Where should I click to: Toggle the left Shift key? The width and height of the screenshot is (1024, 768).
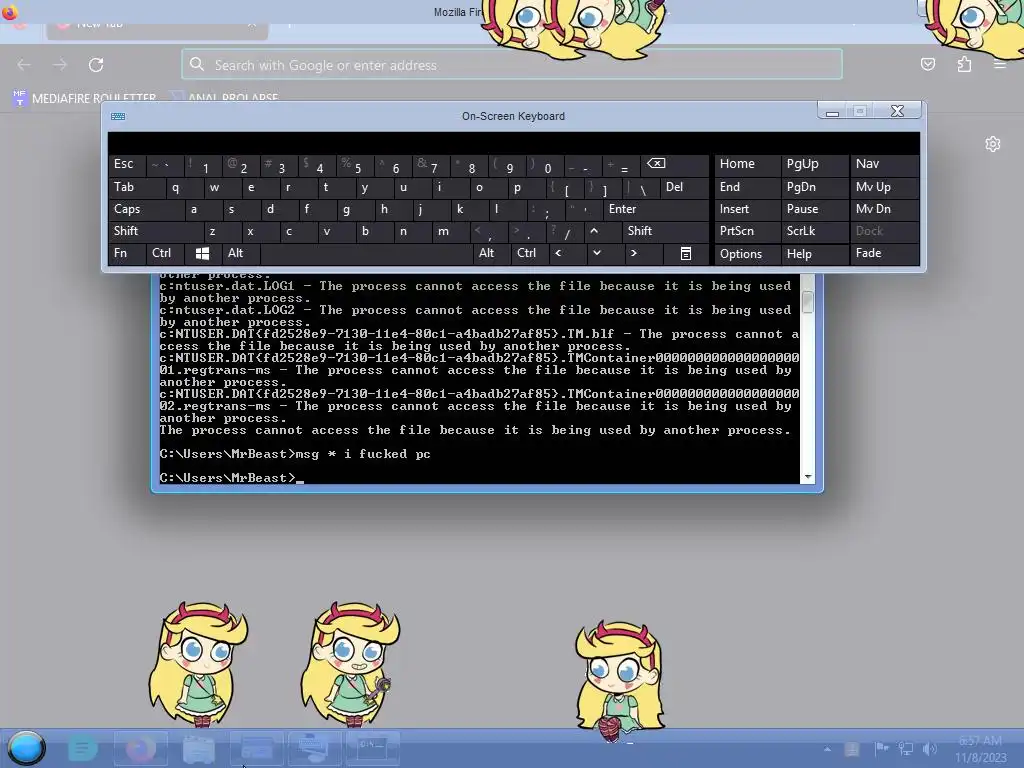tap(156, 231)
